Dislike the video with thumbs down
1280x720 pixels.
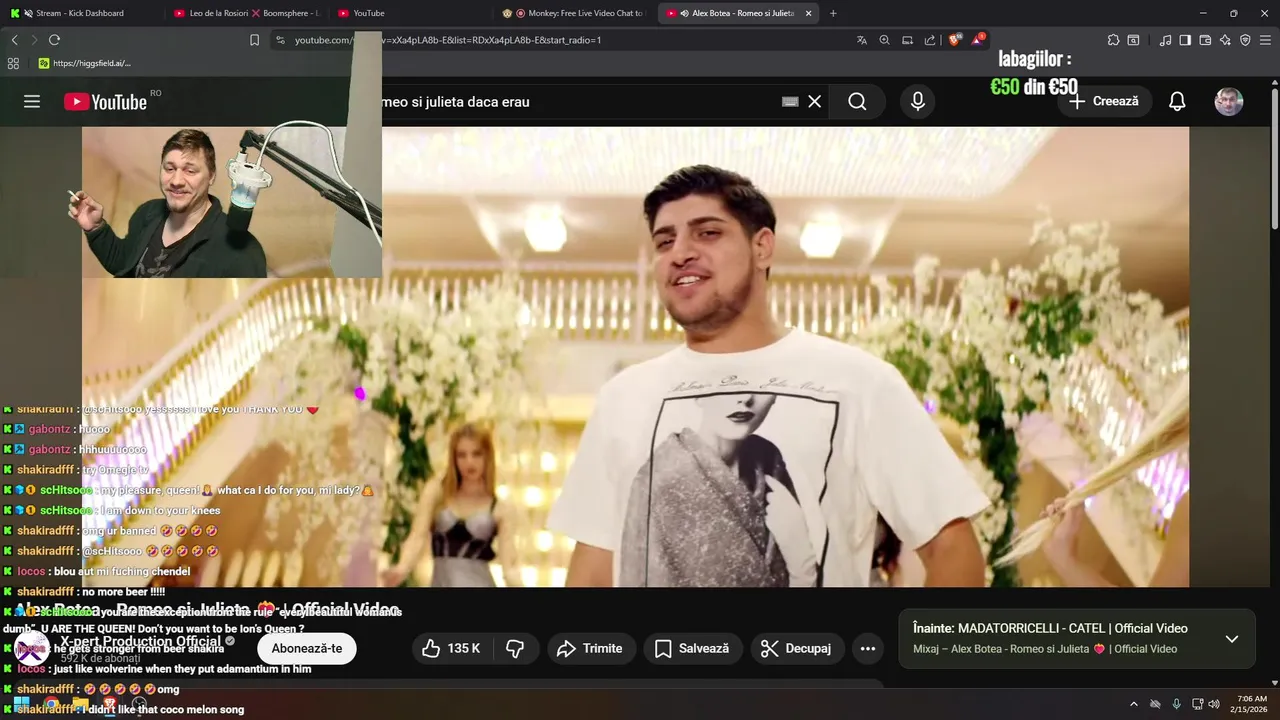click(x=515, y=648)
